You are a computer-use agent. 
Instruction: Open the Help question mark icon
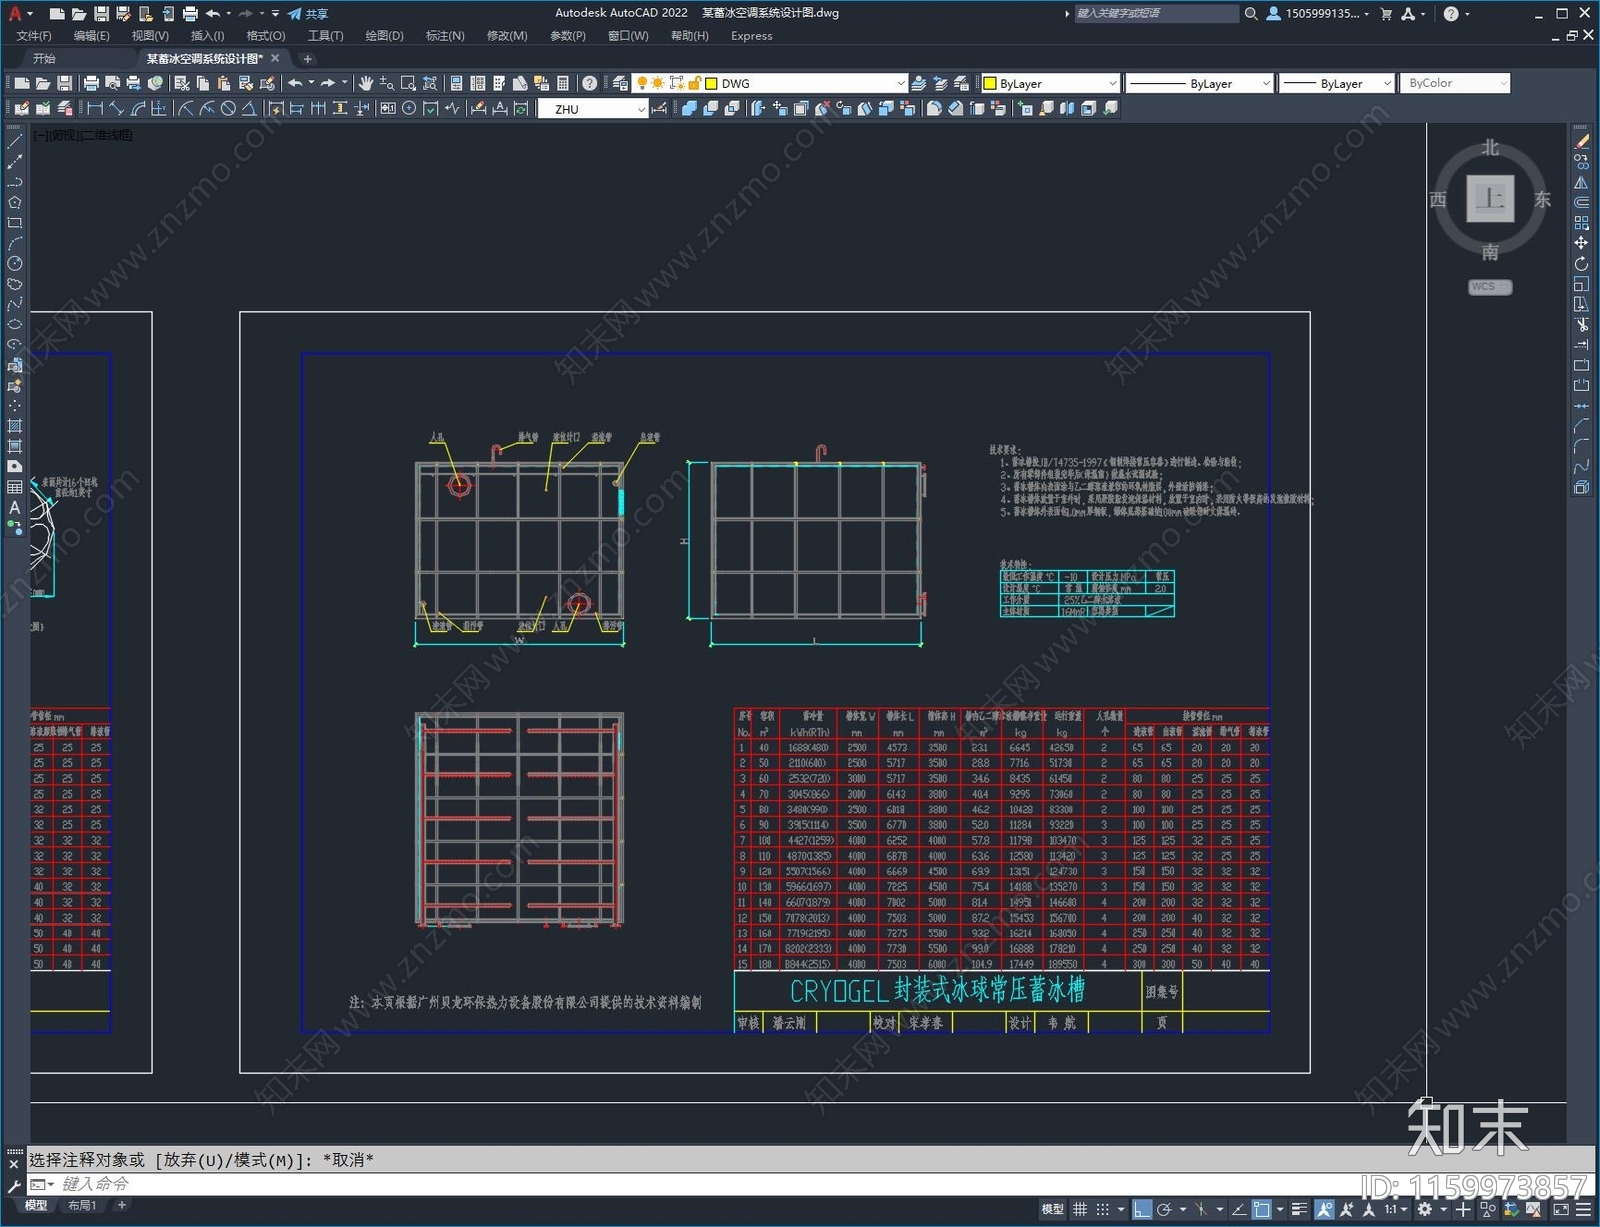590,83
